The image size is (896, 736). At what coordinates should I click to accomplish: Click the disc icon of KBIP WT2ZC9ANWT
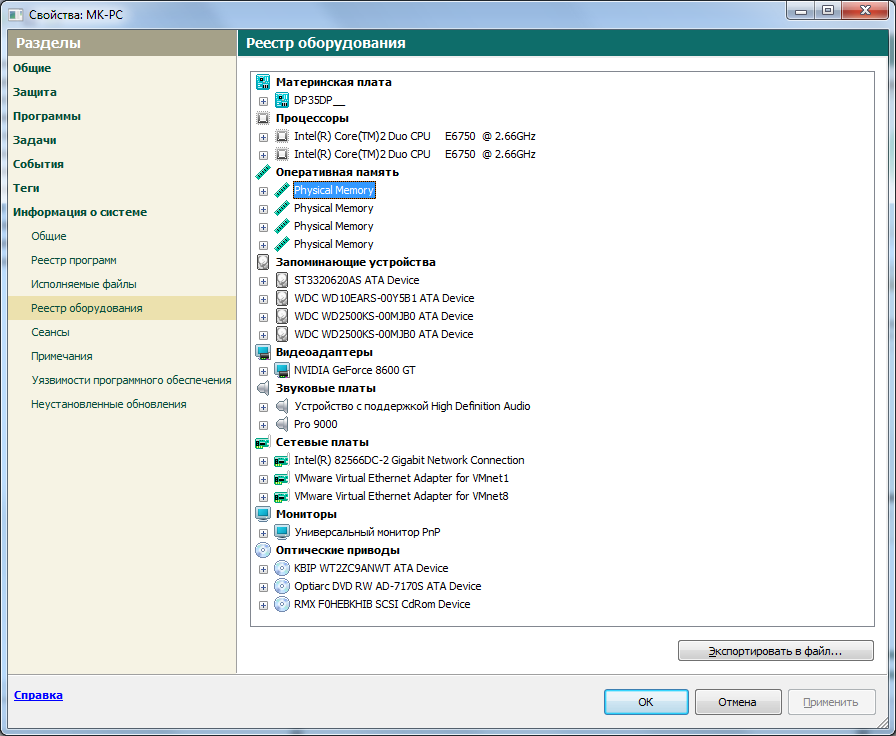pos(282,568)
